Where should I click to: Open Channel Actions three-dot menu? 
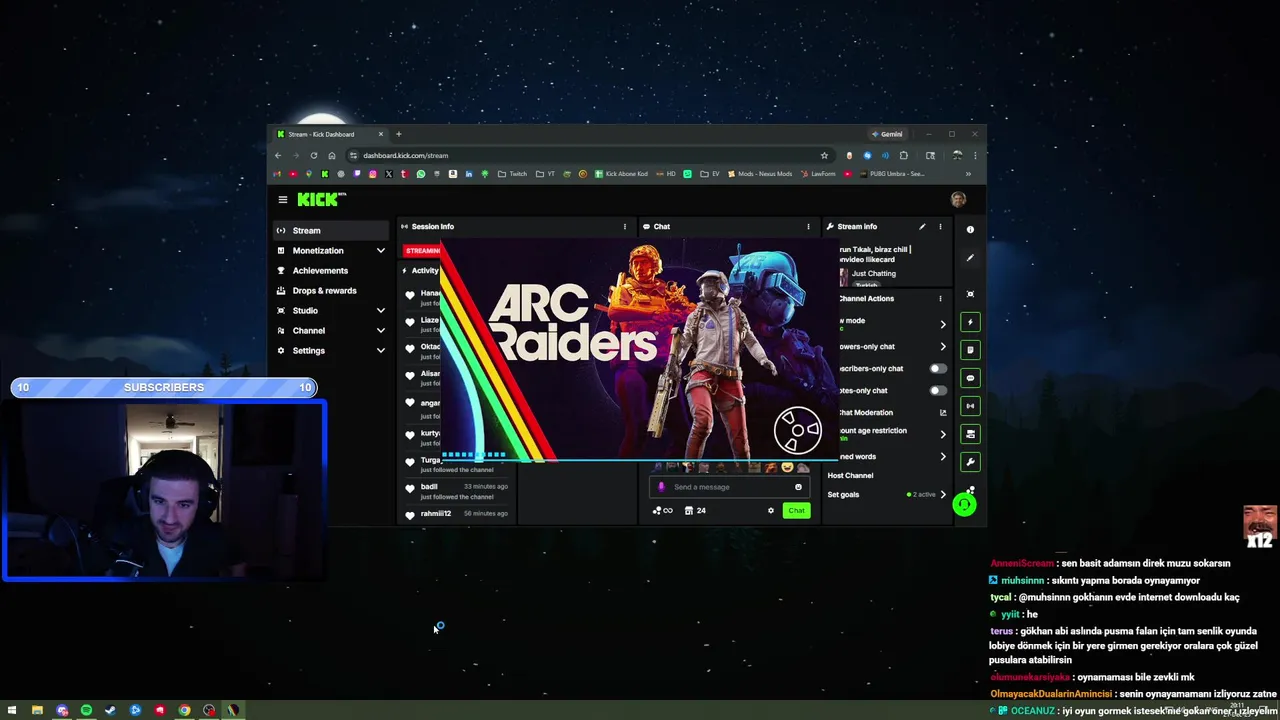click(940, 299)
